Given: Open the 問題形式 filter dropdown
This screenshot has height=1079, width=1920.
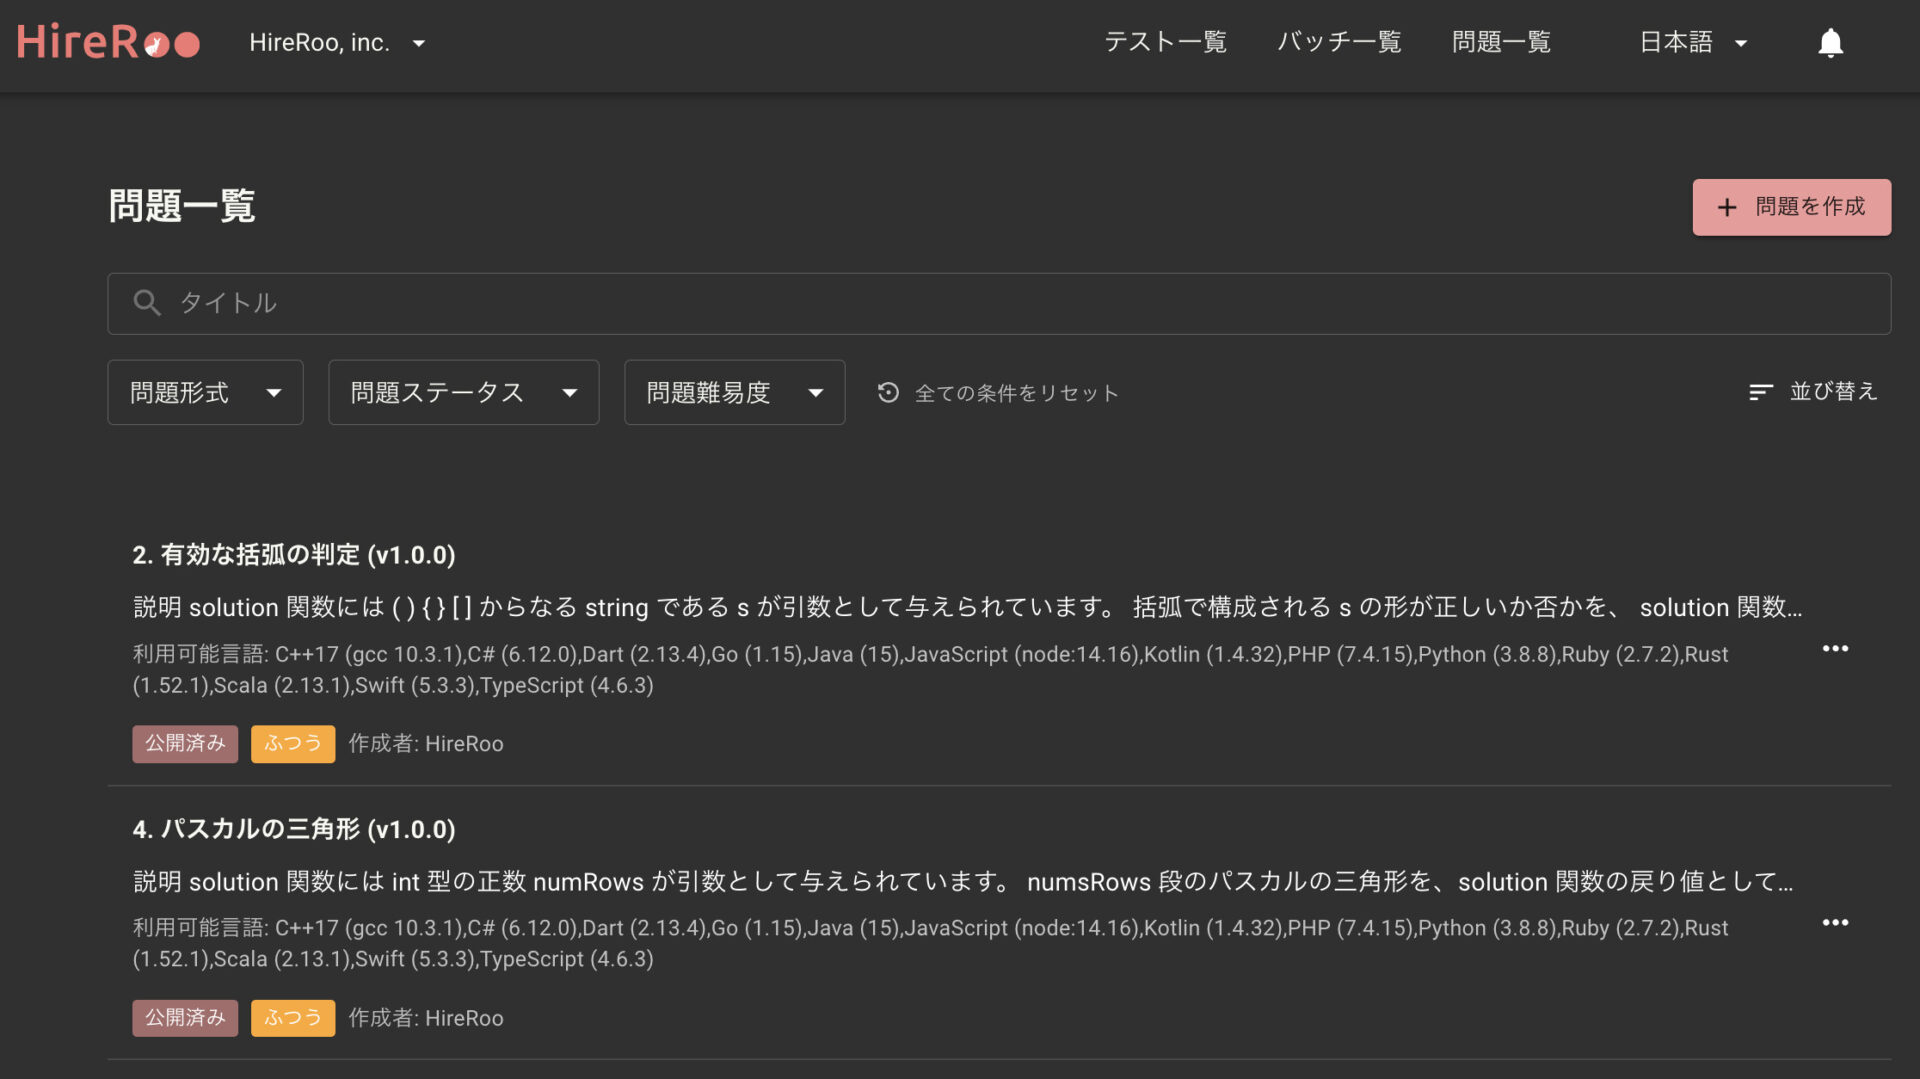Looking at the screenshot, I should click(205, 392).
